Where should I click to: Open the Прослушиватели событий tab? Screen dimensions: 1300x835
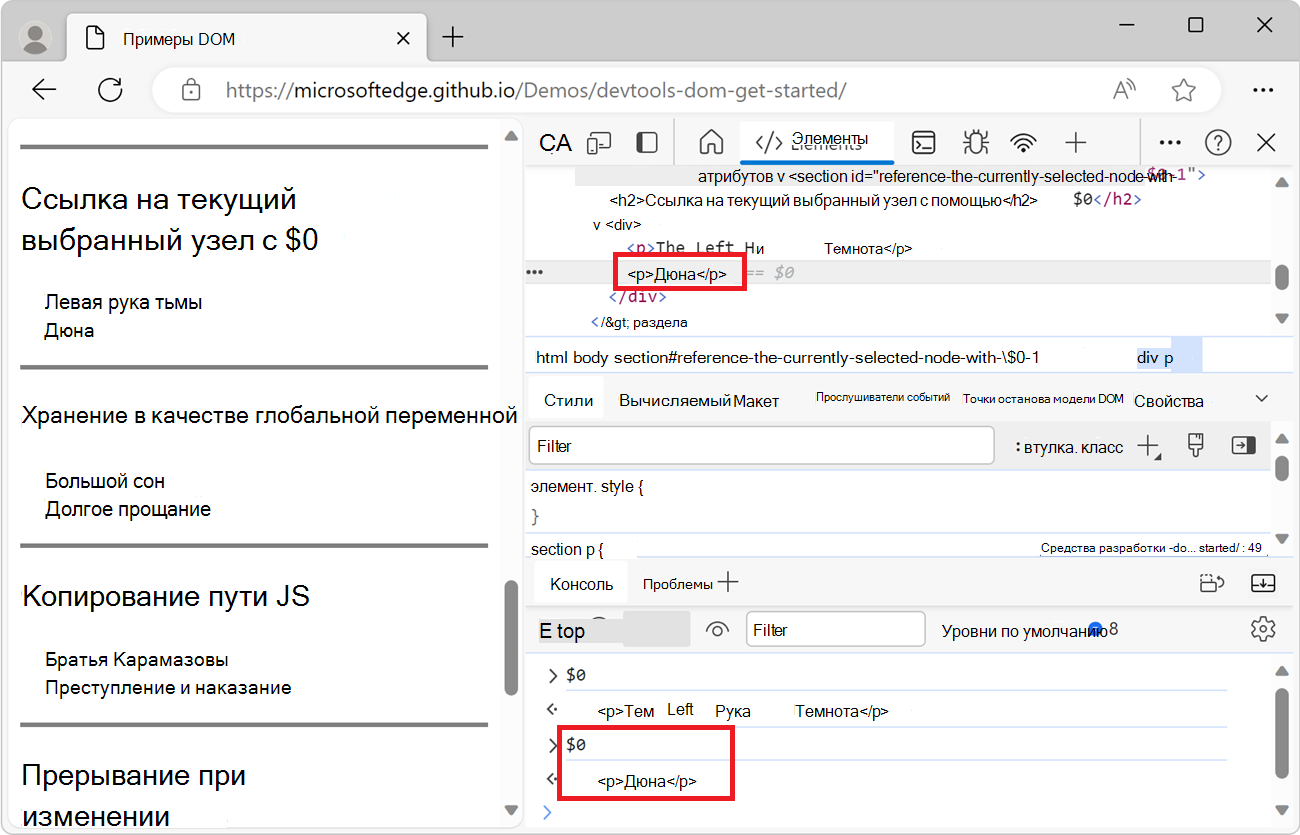coord(883,397)
